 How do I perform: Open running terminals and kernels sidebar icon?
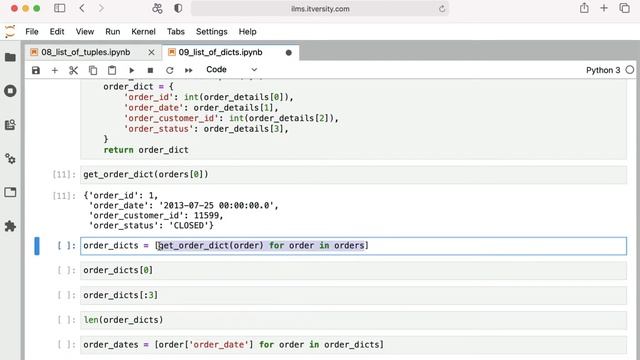point(10,91)
